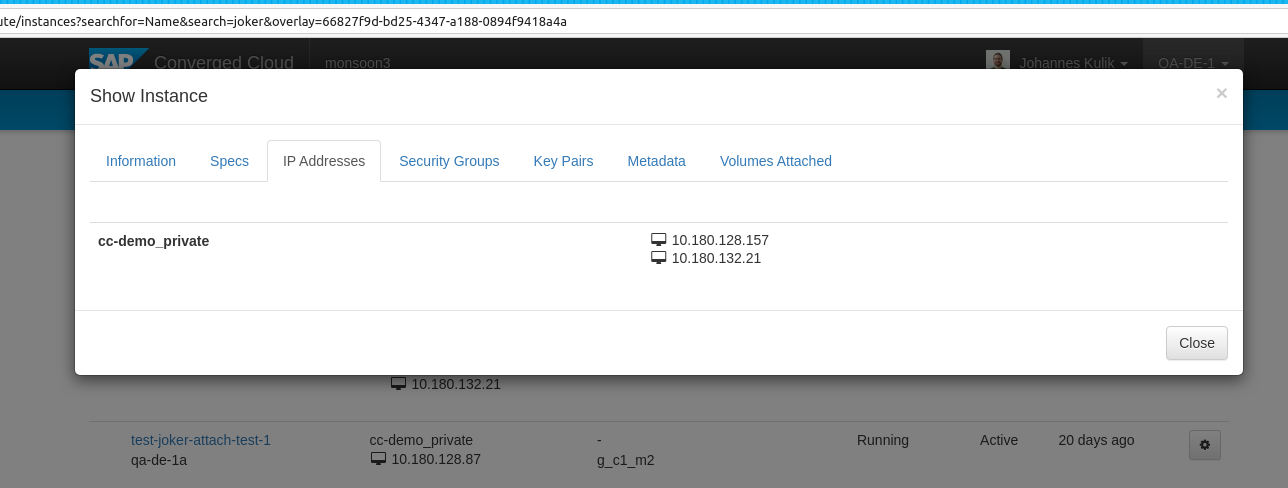Open the Information tab
Image resolution: width=1288 pixels, height=488 pixels.
141,161
